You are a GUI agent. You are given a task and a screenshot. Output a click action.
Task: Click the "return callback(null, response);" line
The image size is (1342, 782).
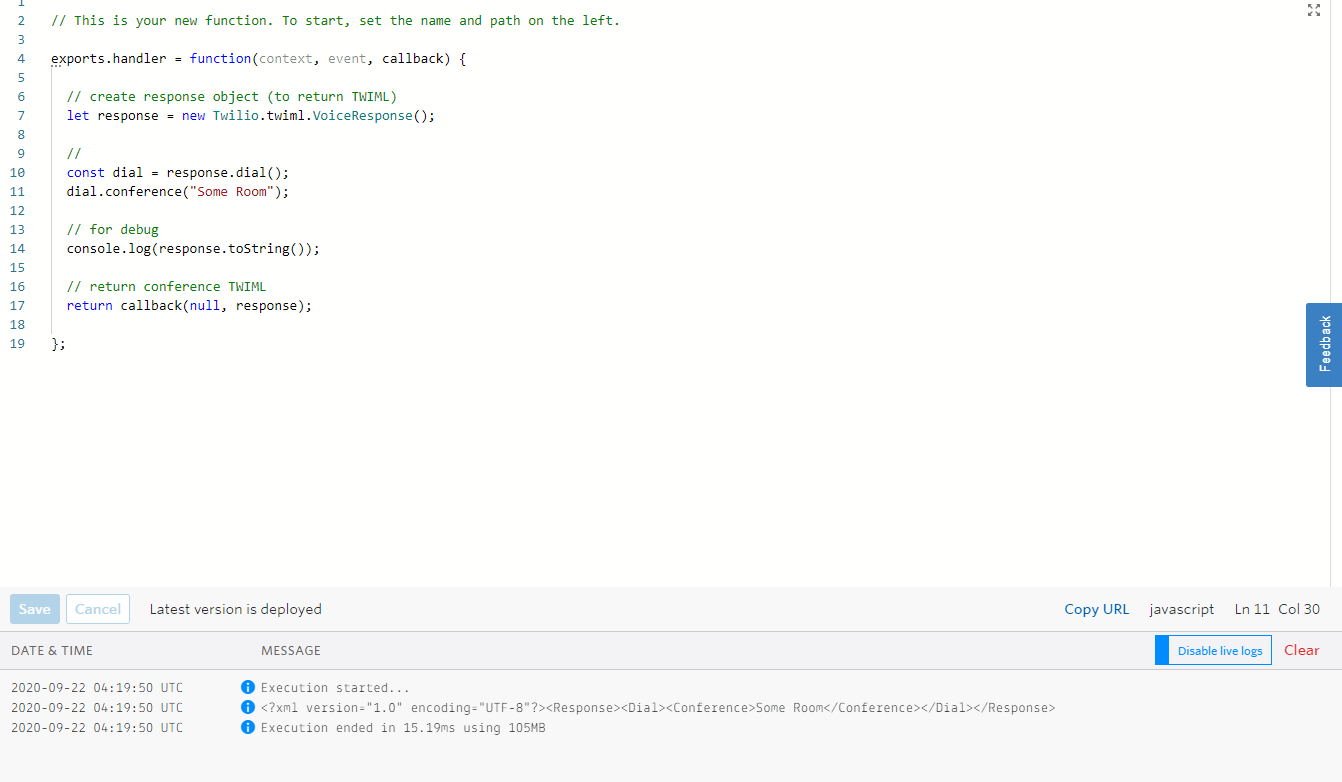tap(190, 306)
